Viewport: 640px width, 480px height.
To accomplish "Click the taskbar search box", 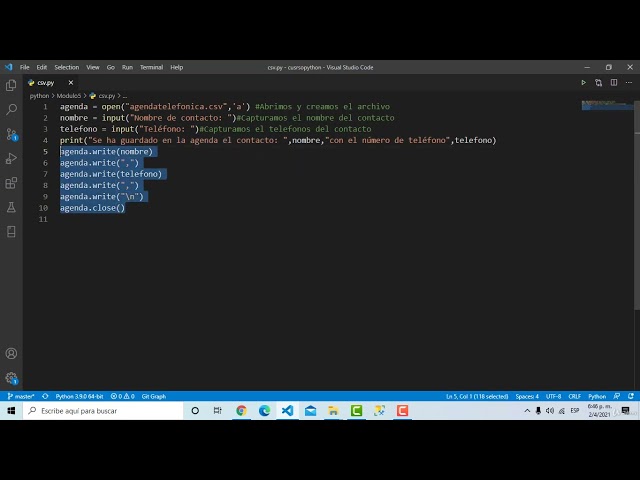I will pyautogui.click(x=103, y=411).
